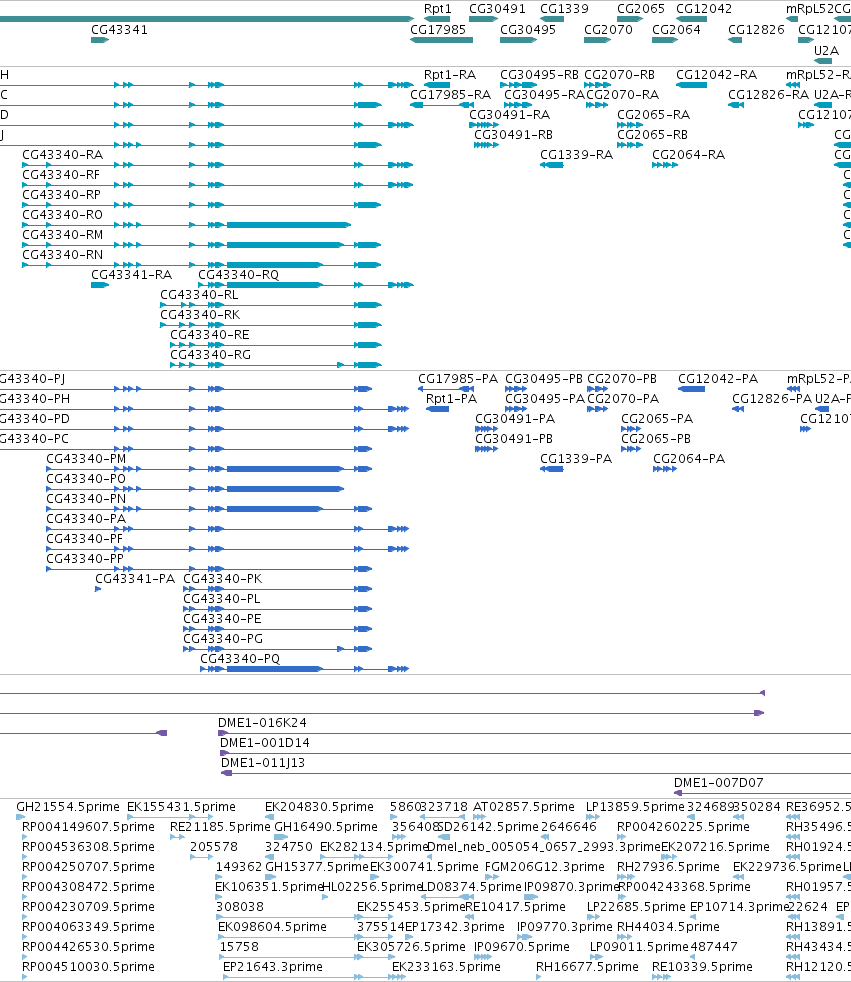
Task: Select the CG12042 gene label
Action: (x=704, y=9)
